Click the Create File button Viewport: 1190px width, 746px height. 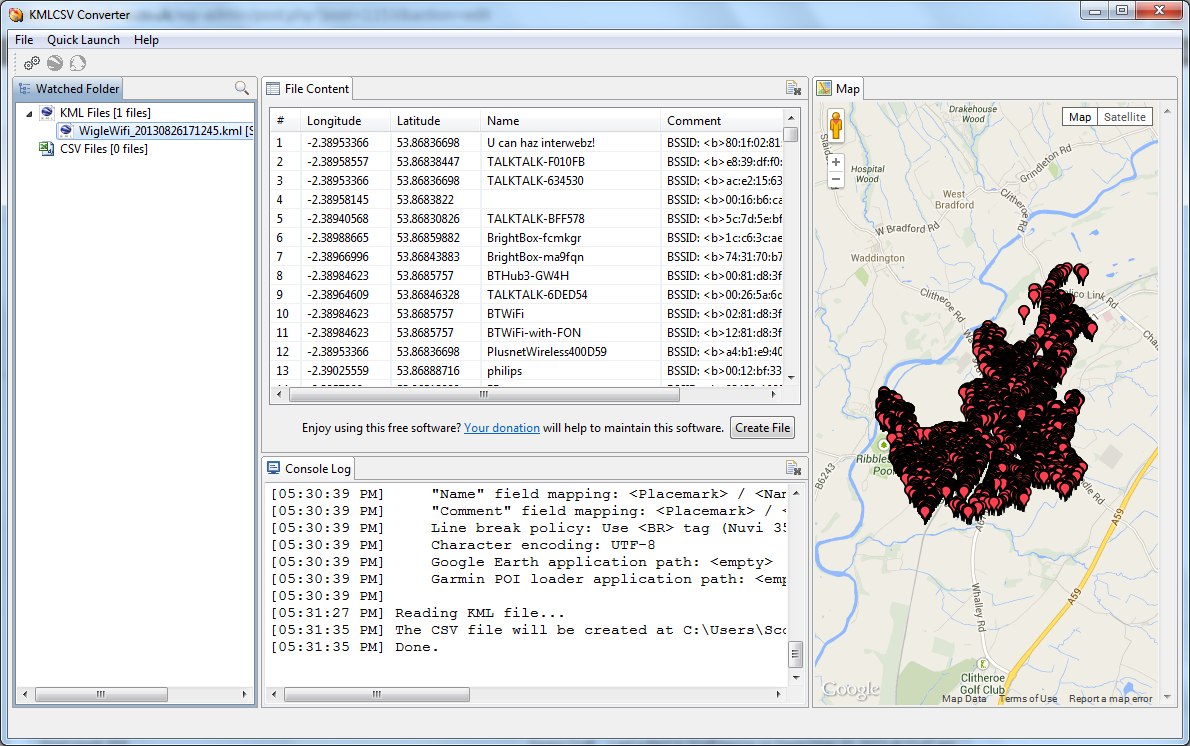tap(763, 428)
